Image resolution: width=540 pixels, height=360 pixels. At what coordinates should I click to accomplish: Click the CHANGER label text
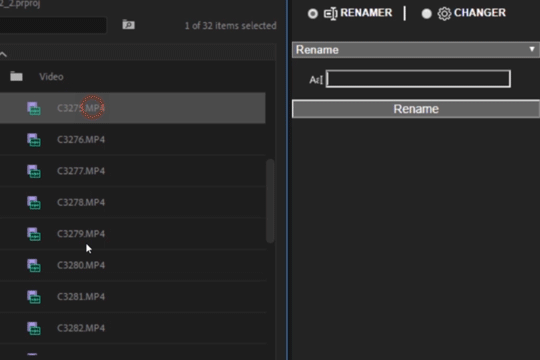click(480, 13)
